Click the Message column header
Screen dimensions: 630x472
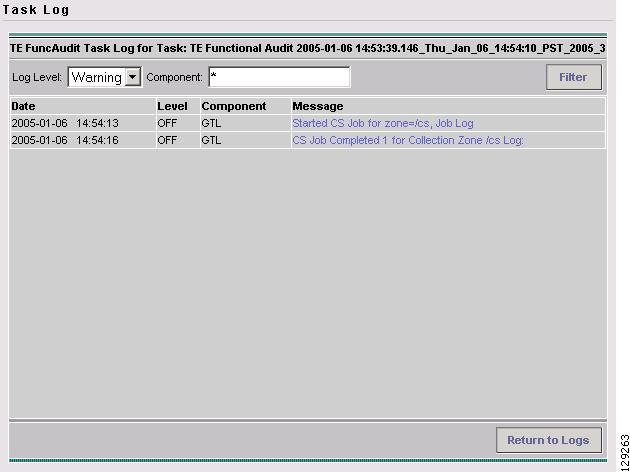pos(448,106)
